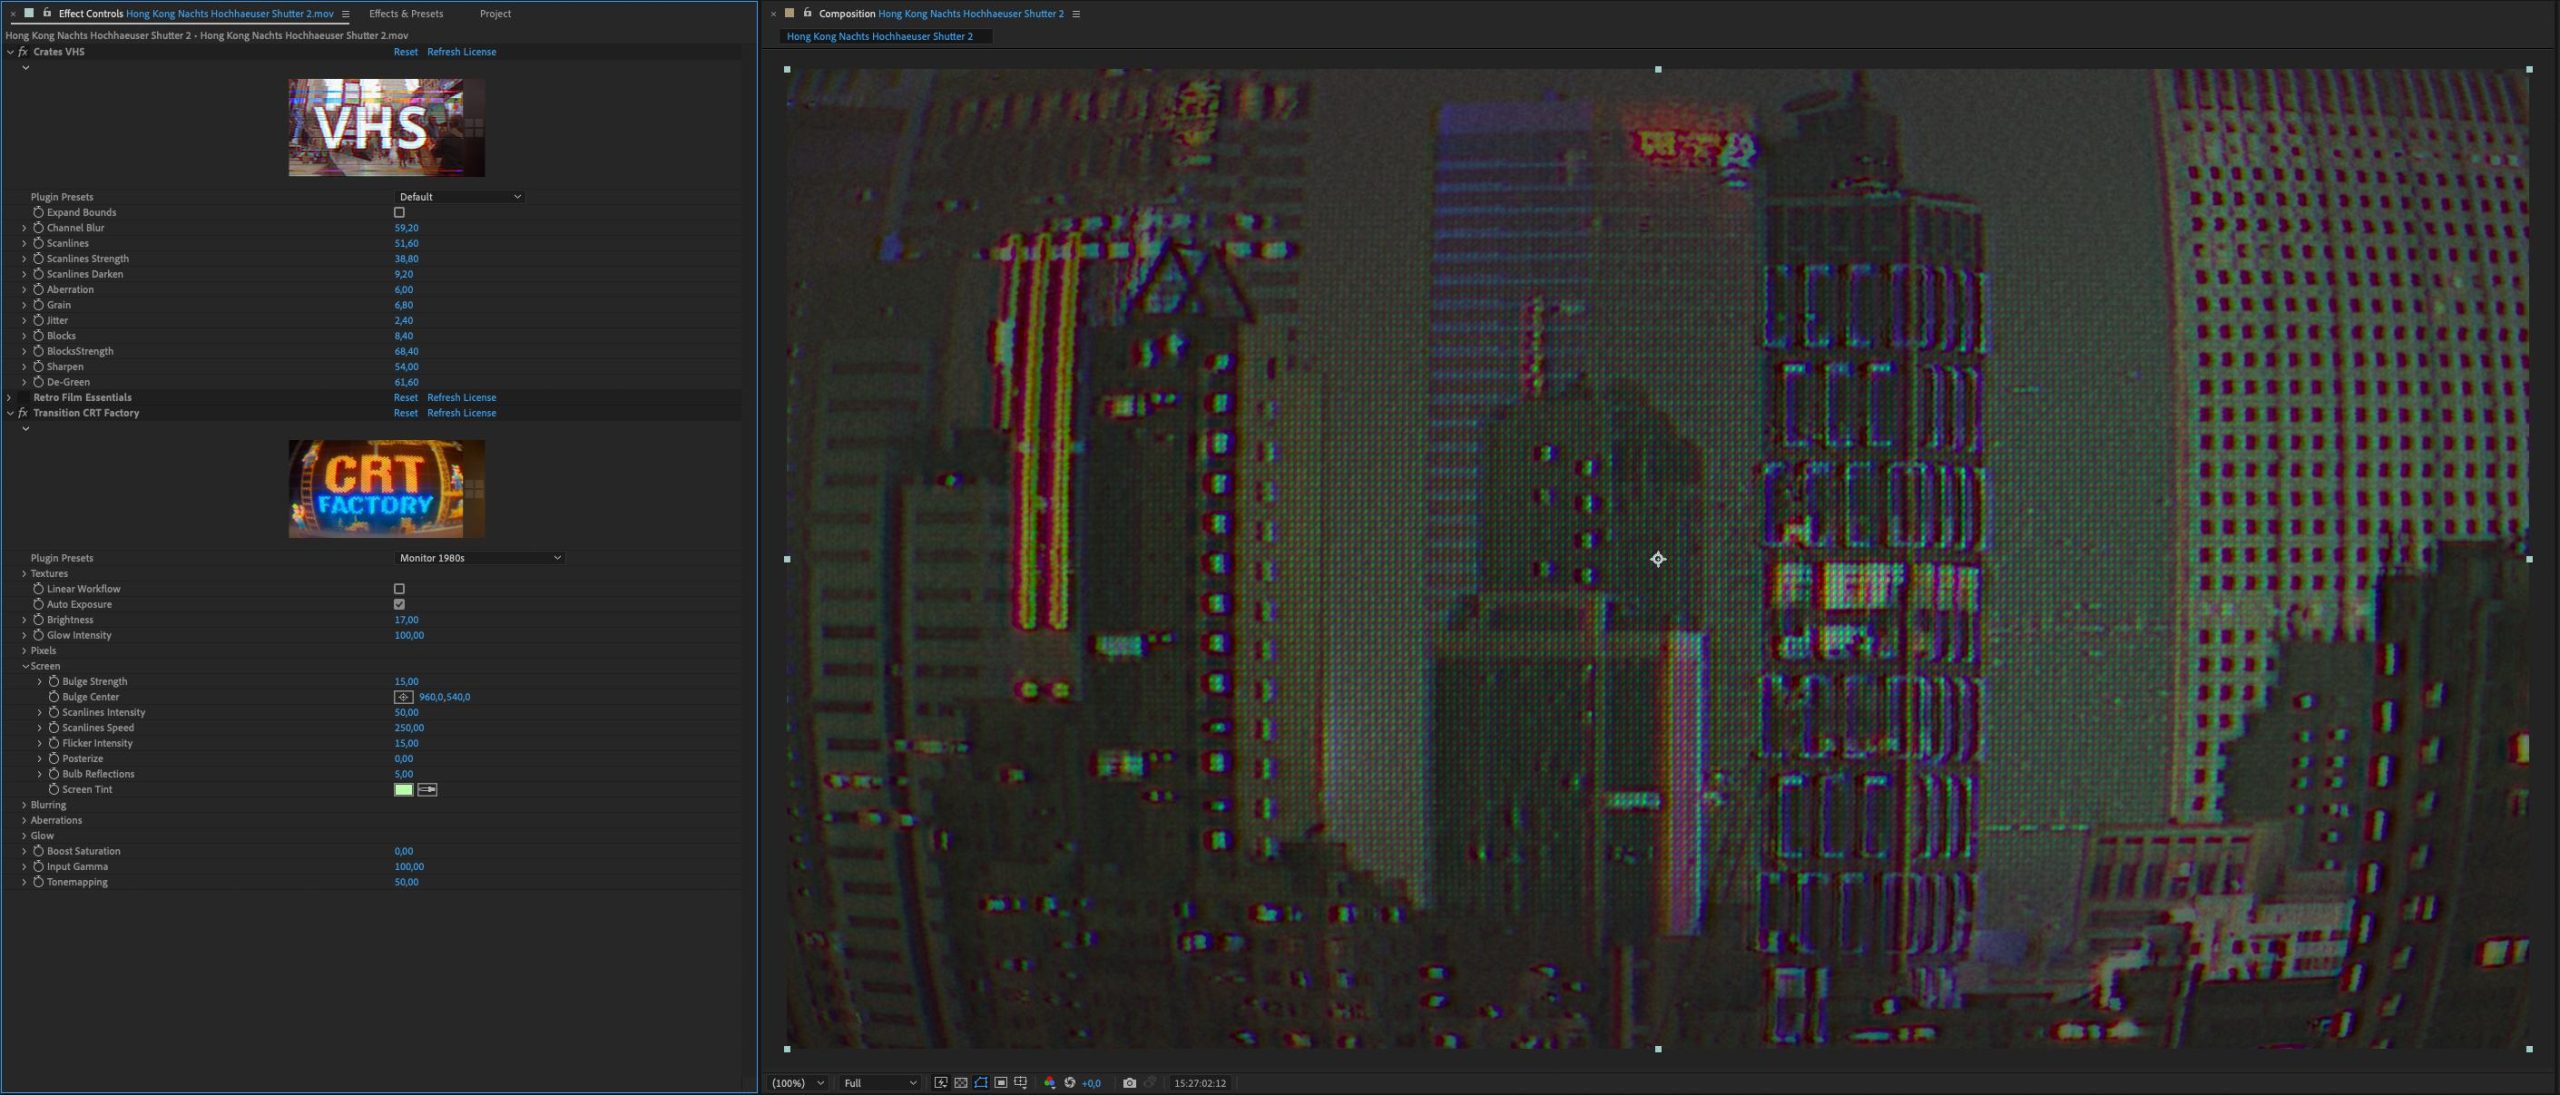Switch to the Effects & Presets tab
Image resolution: width=2560 pixels, height=1095 pixels.
click(405, 14)
